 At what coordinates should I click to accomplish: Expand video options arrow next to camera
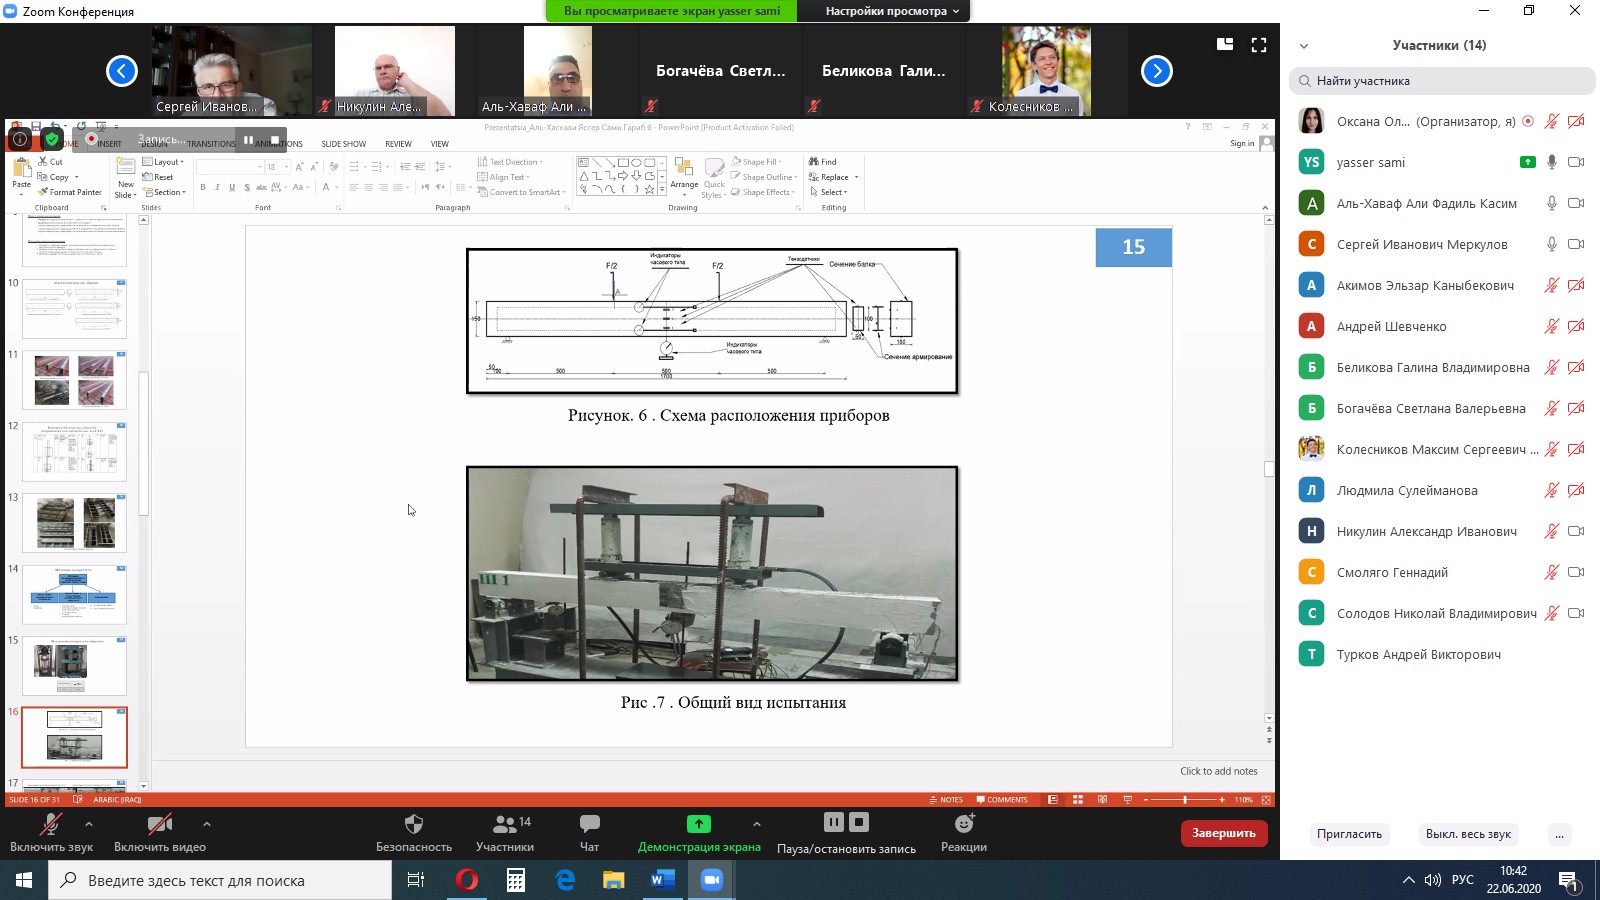(207, 824)
